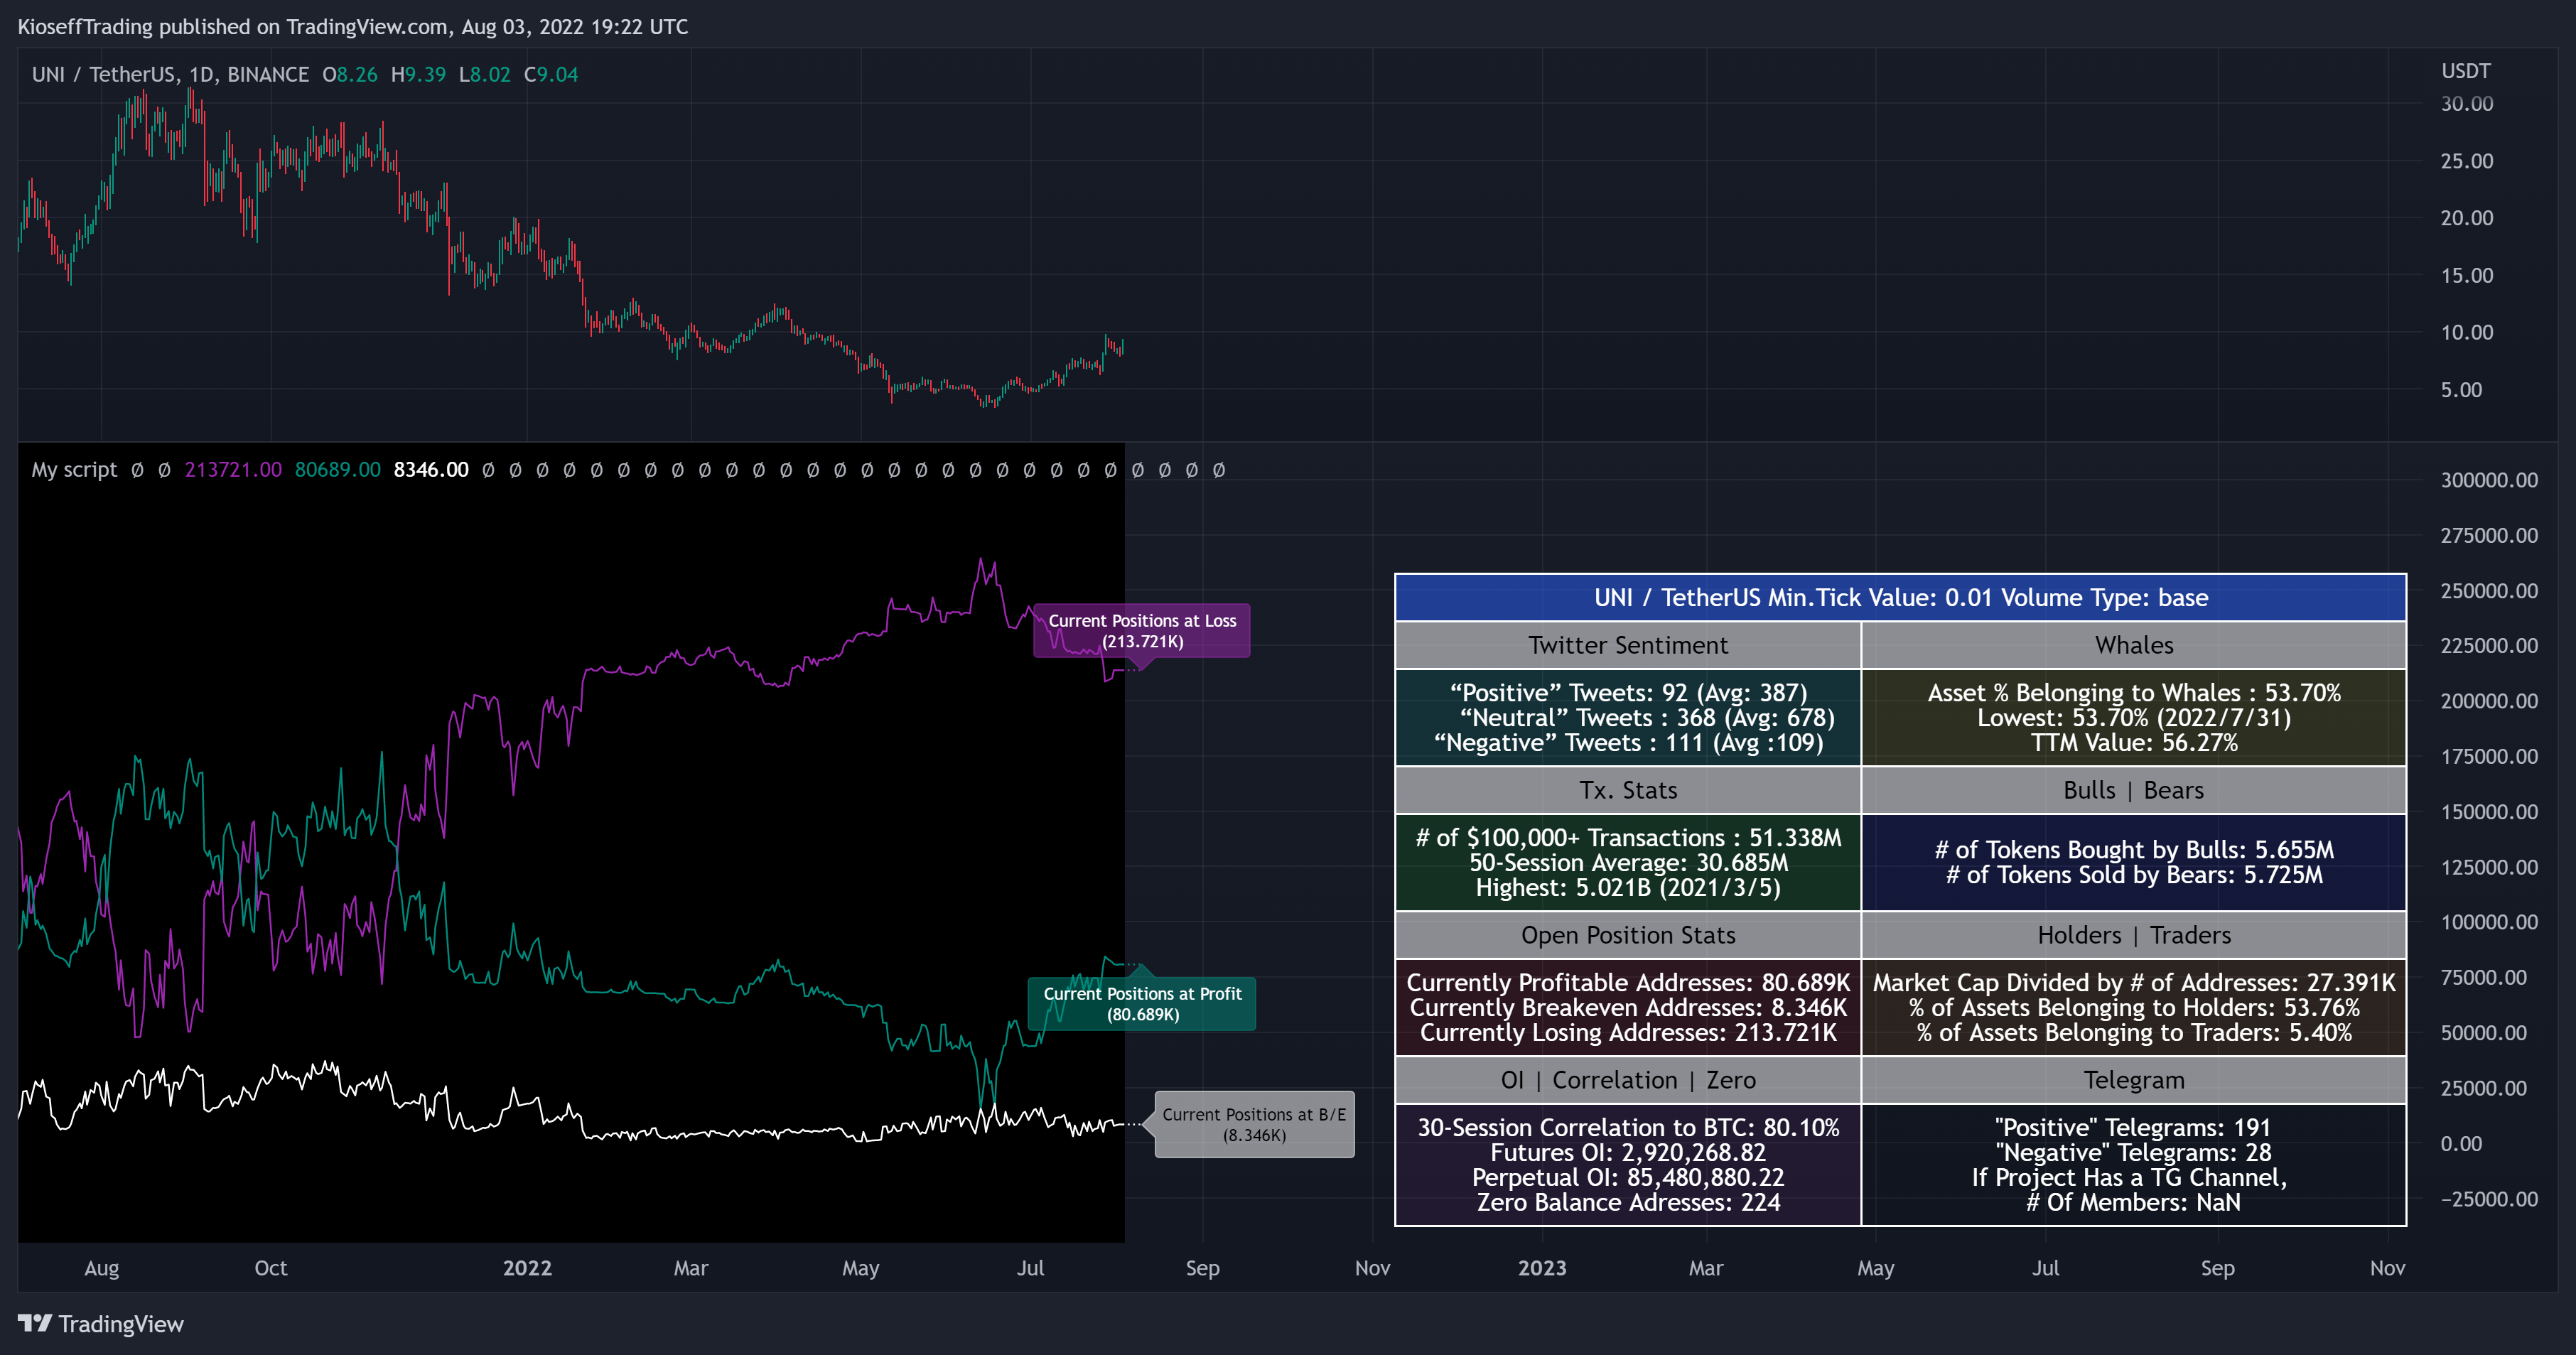
Task: Click '# Of Members: NaN' text
Action: point(2134,1203)
